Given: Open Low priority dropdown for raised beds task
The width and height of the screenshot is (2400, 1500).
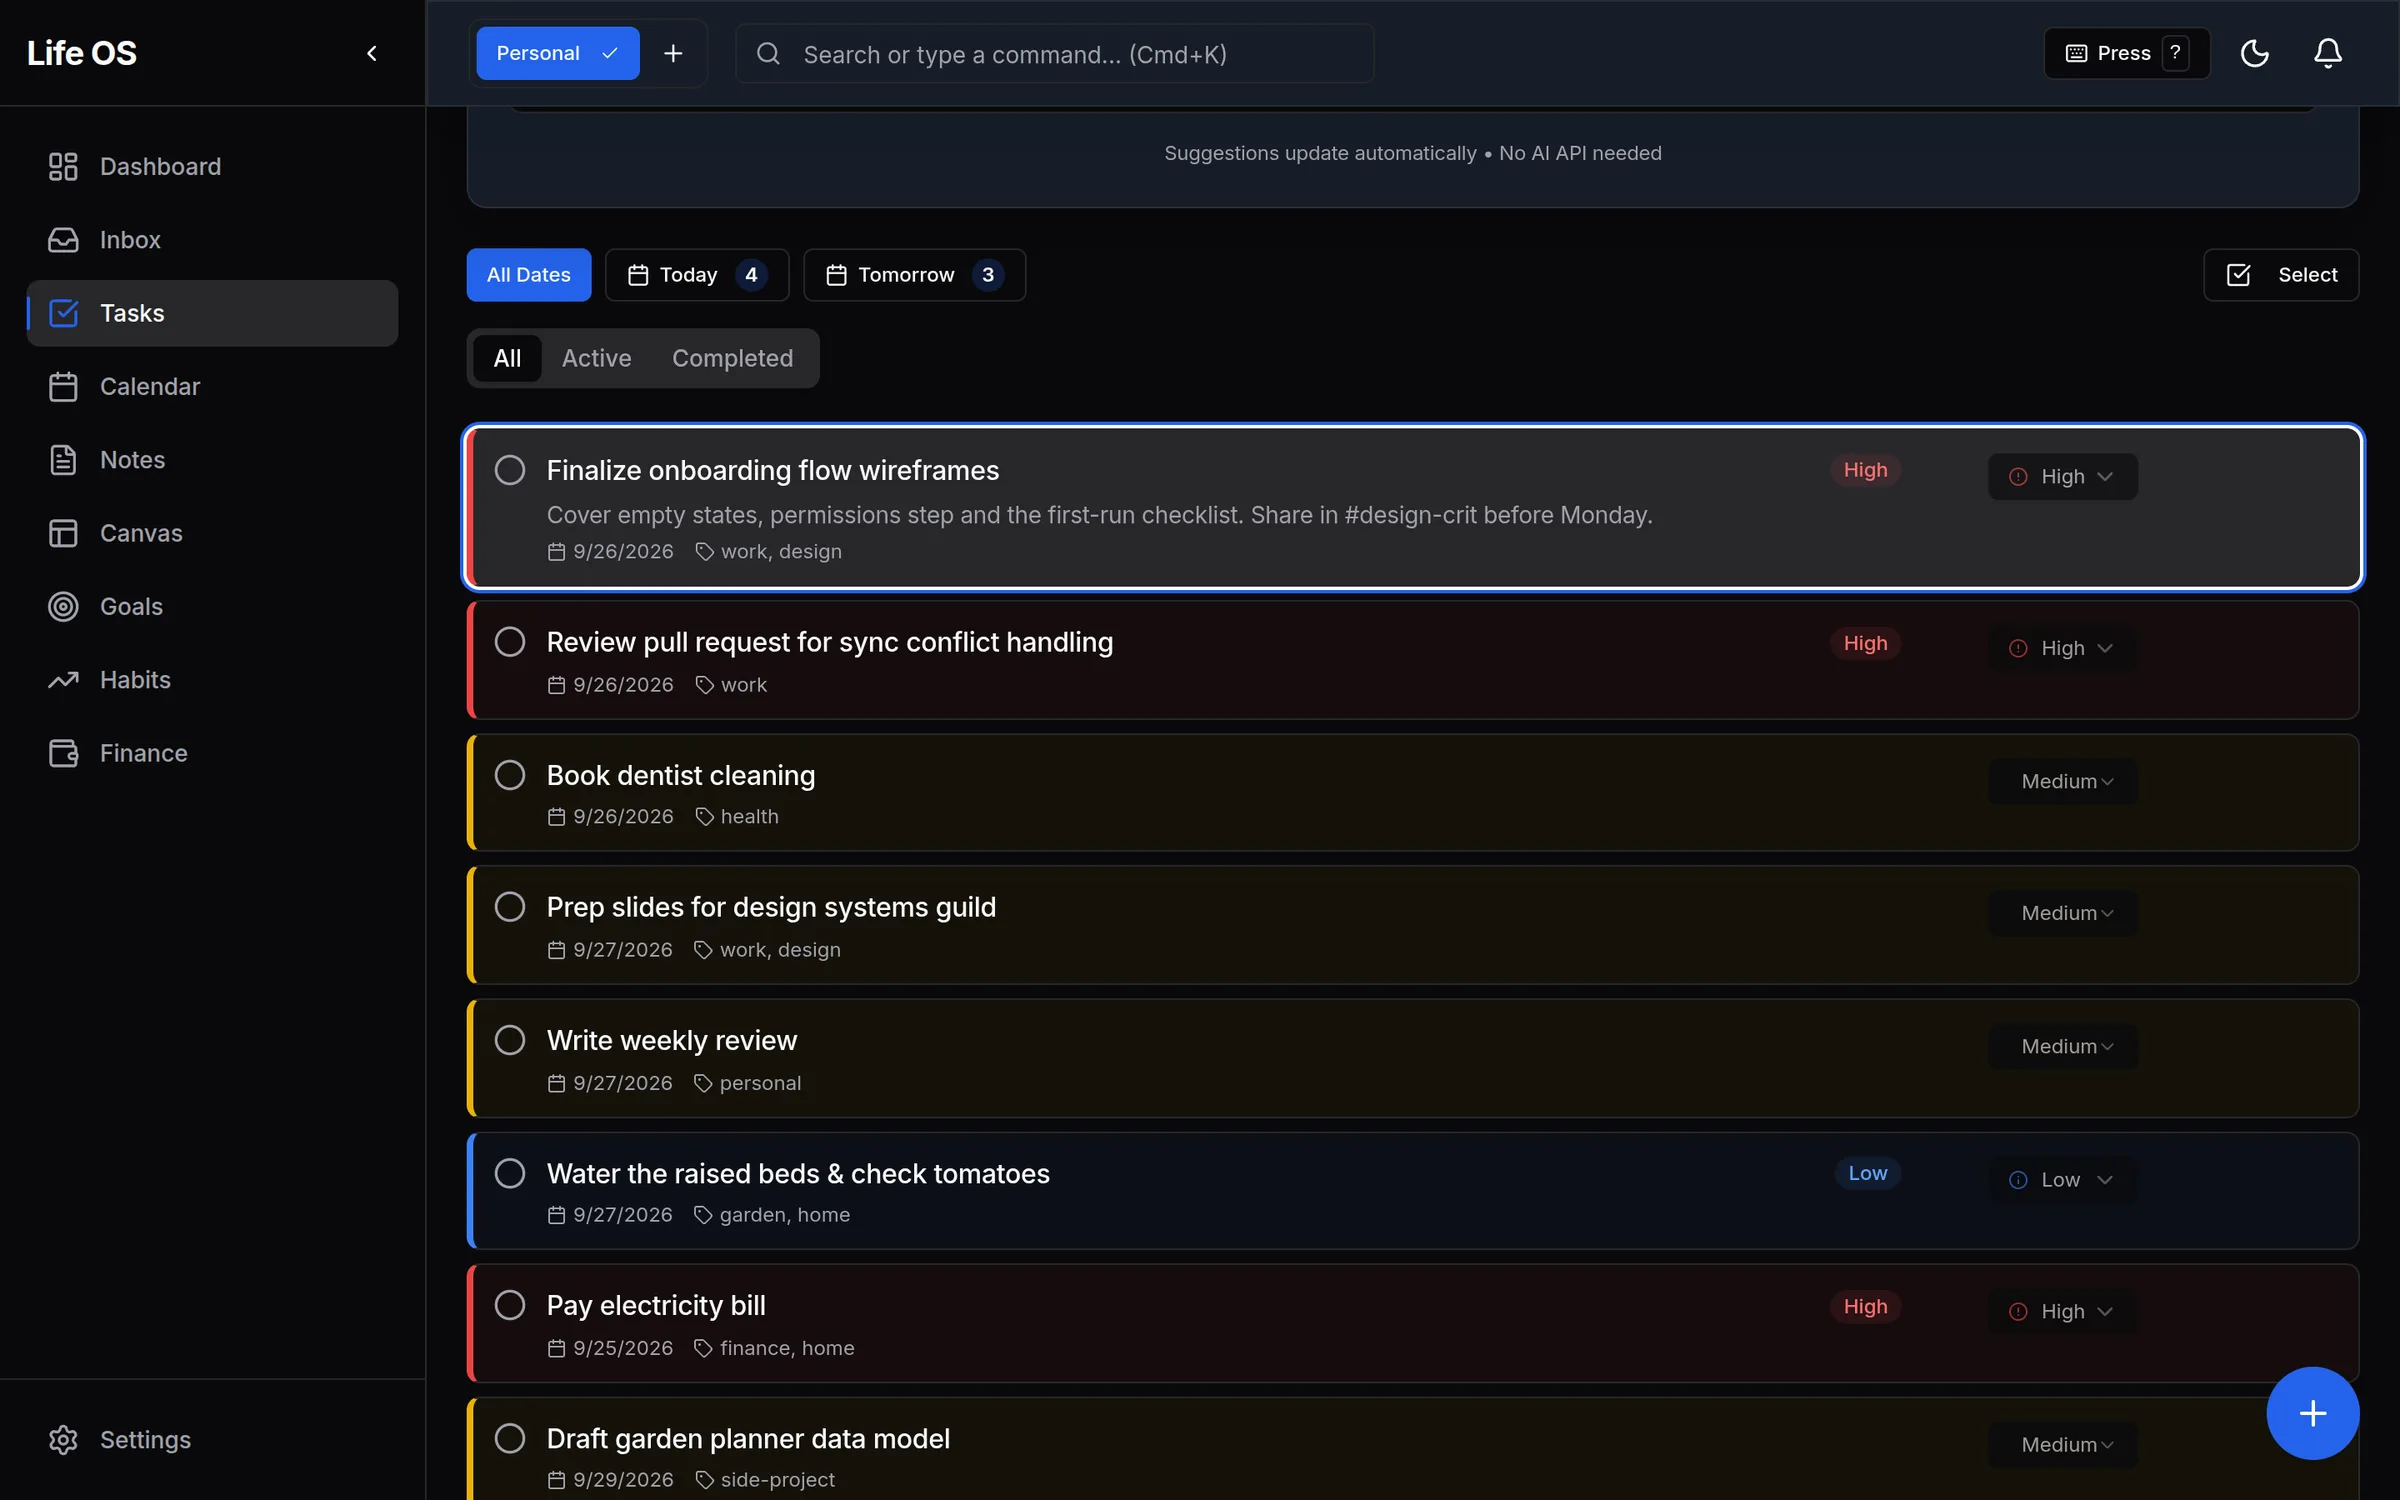Looking at the screenshot, I should (2062, 1180).
